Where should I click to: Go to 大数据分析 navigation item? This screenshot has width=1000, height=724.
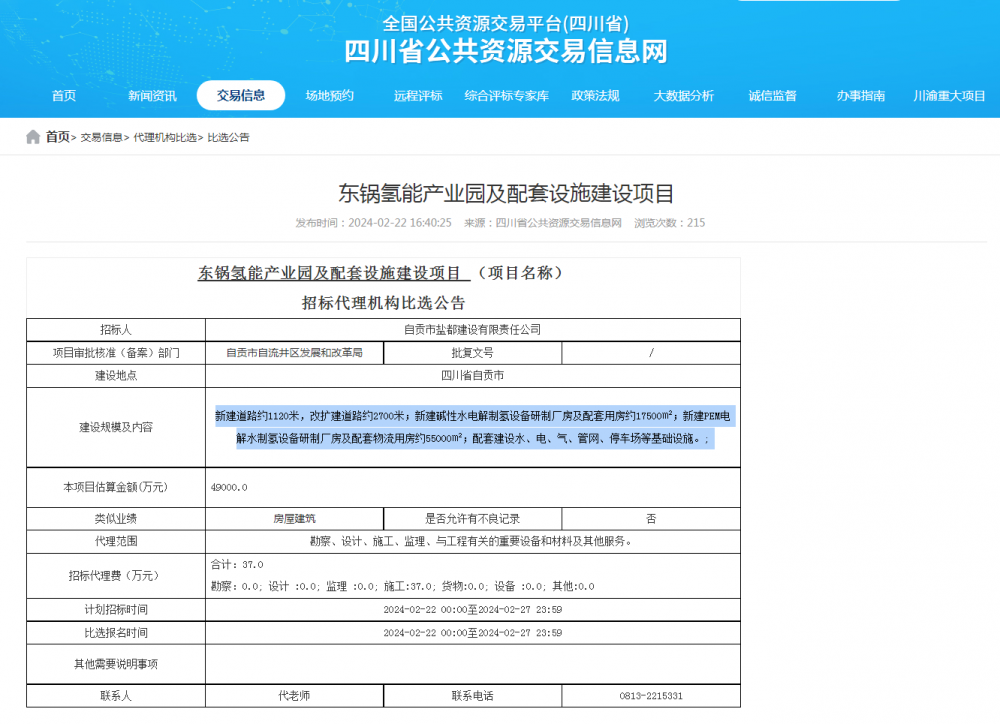click(x=684, y=96)
